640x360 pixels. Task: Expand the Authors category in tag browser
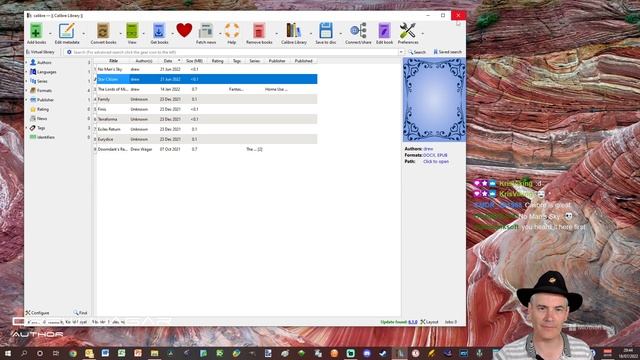pyautogui.click(x=27, y=62)
